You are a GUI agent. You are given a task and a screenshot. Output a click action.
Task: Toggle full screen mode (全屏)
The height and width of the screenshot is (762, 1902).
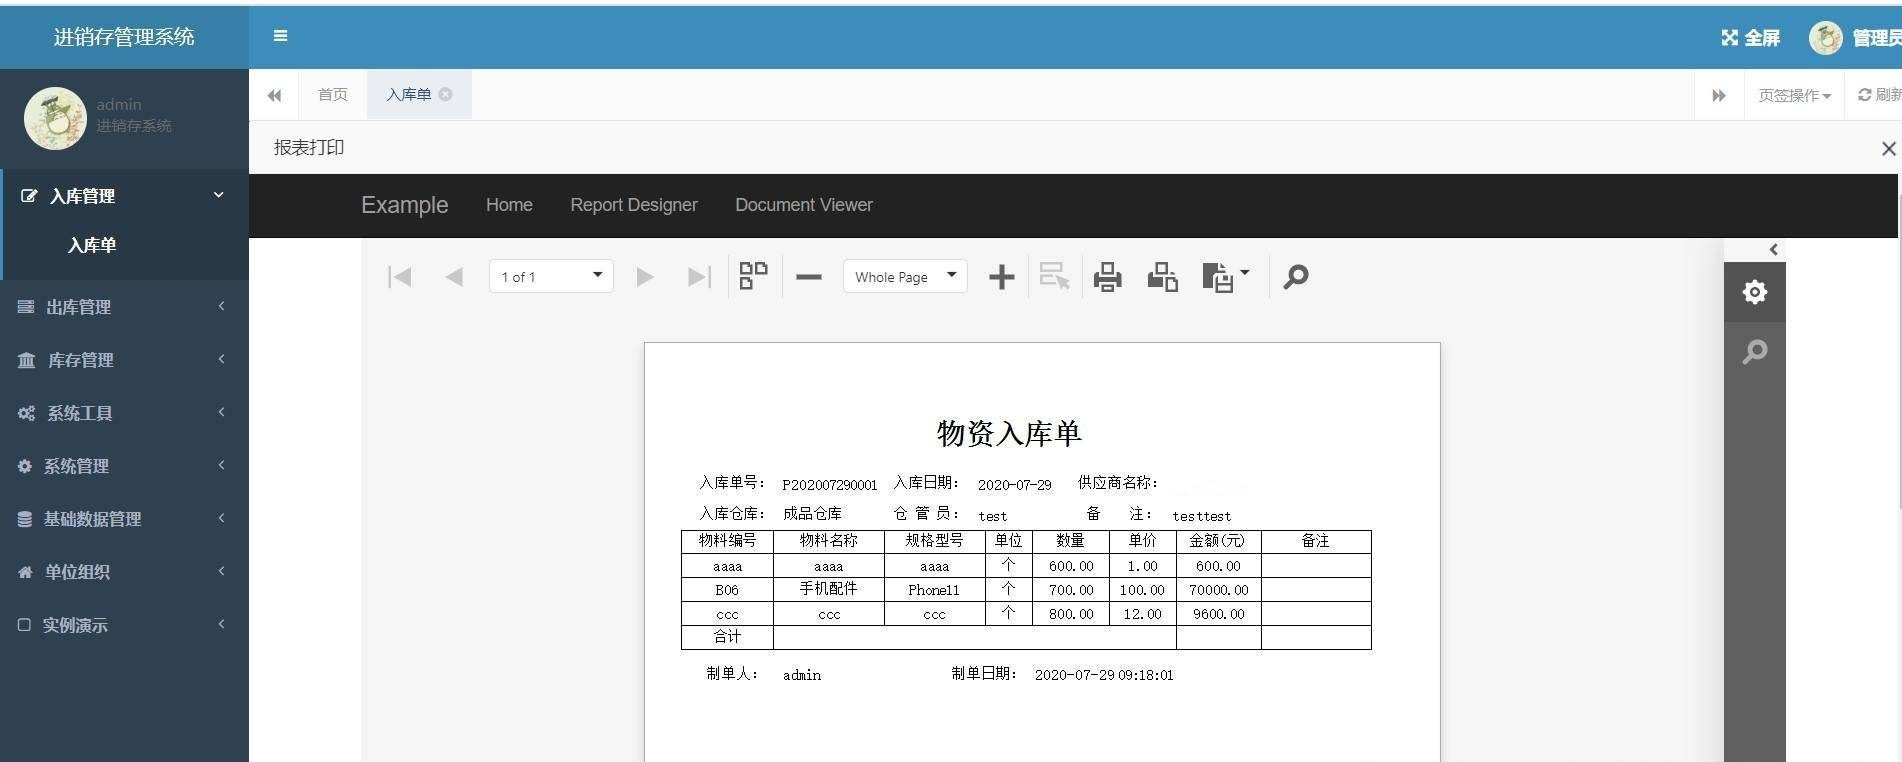click(1750, 38)
